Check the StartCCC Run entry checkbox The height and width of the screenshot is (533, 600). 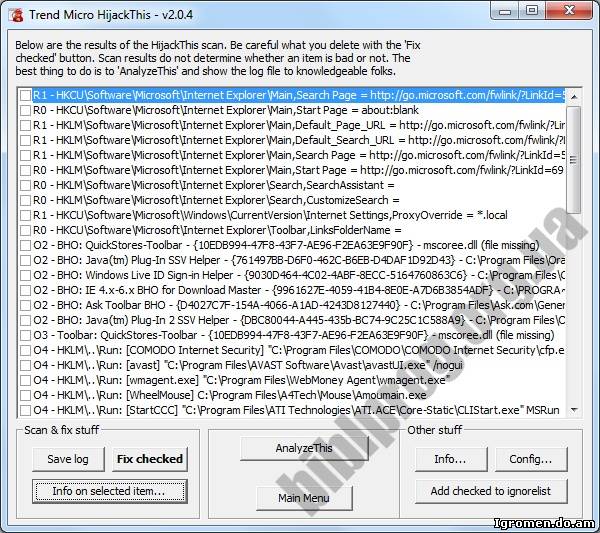pyautogui.click(x=25, y=411)
